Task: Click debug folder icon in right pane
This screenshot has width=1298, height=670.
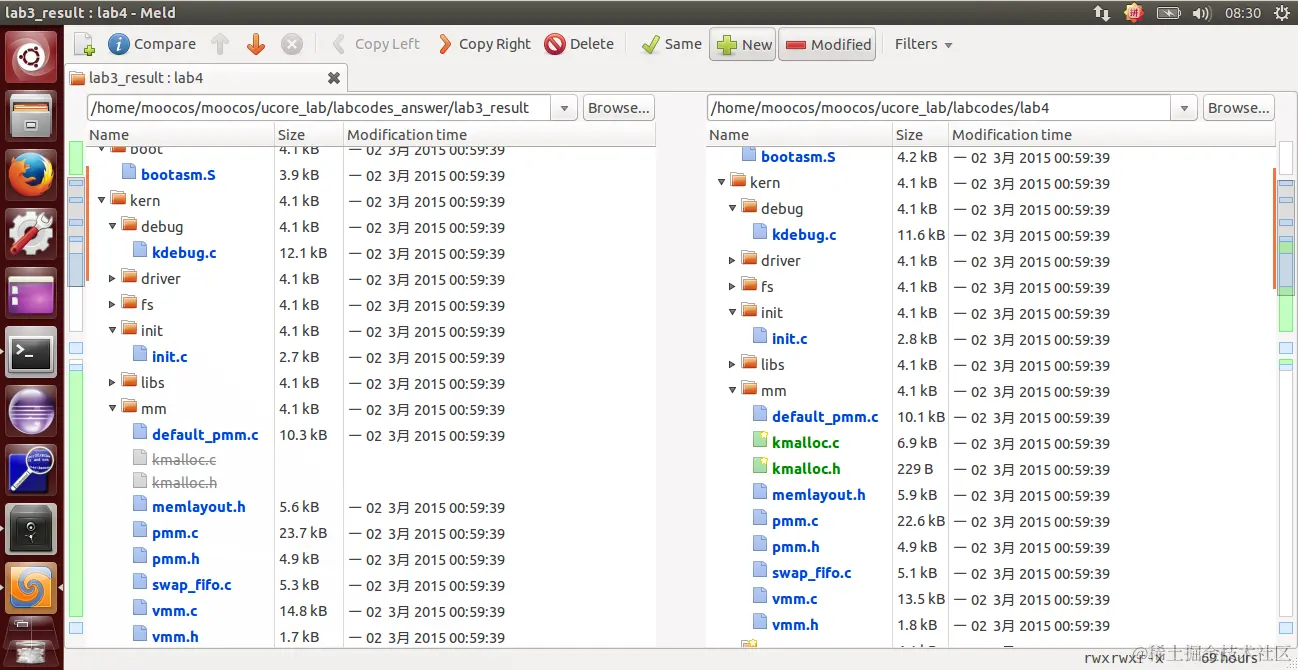Action: 749,208
